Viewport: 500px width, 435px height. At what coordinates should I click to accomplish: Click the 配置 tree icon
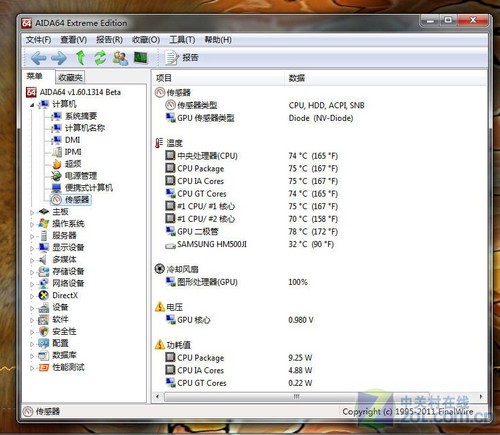point(44,343)
